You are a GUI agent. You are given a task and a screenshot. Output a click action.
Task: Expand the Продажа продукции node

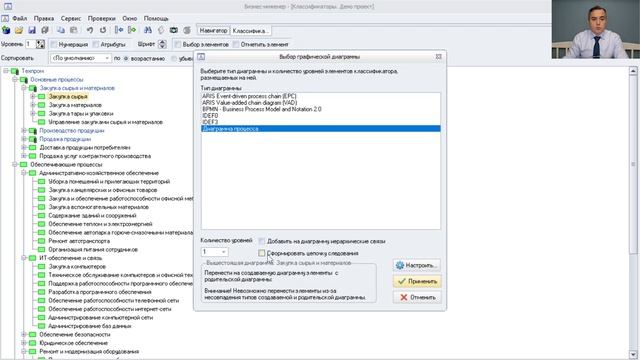[24, 139]
